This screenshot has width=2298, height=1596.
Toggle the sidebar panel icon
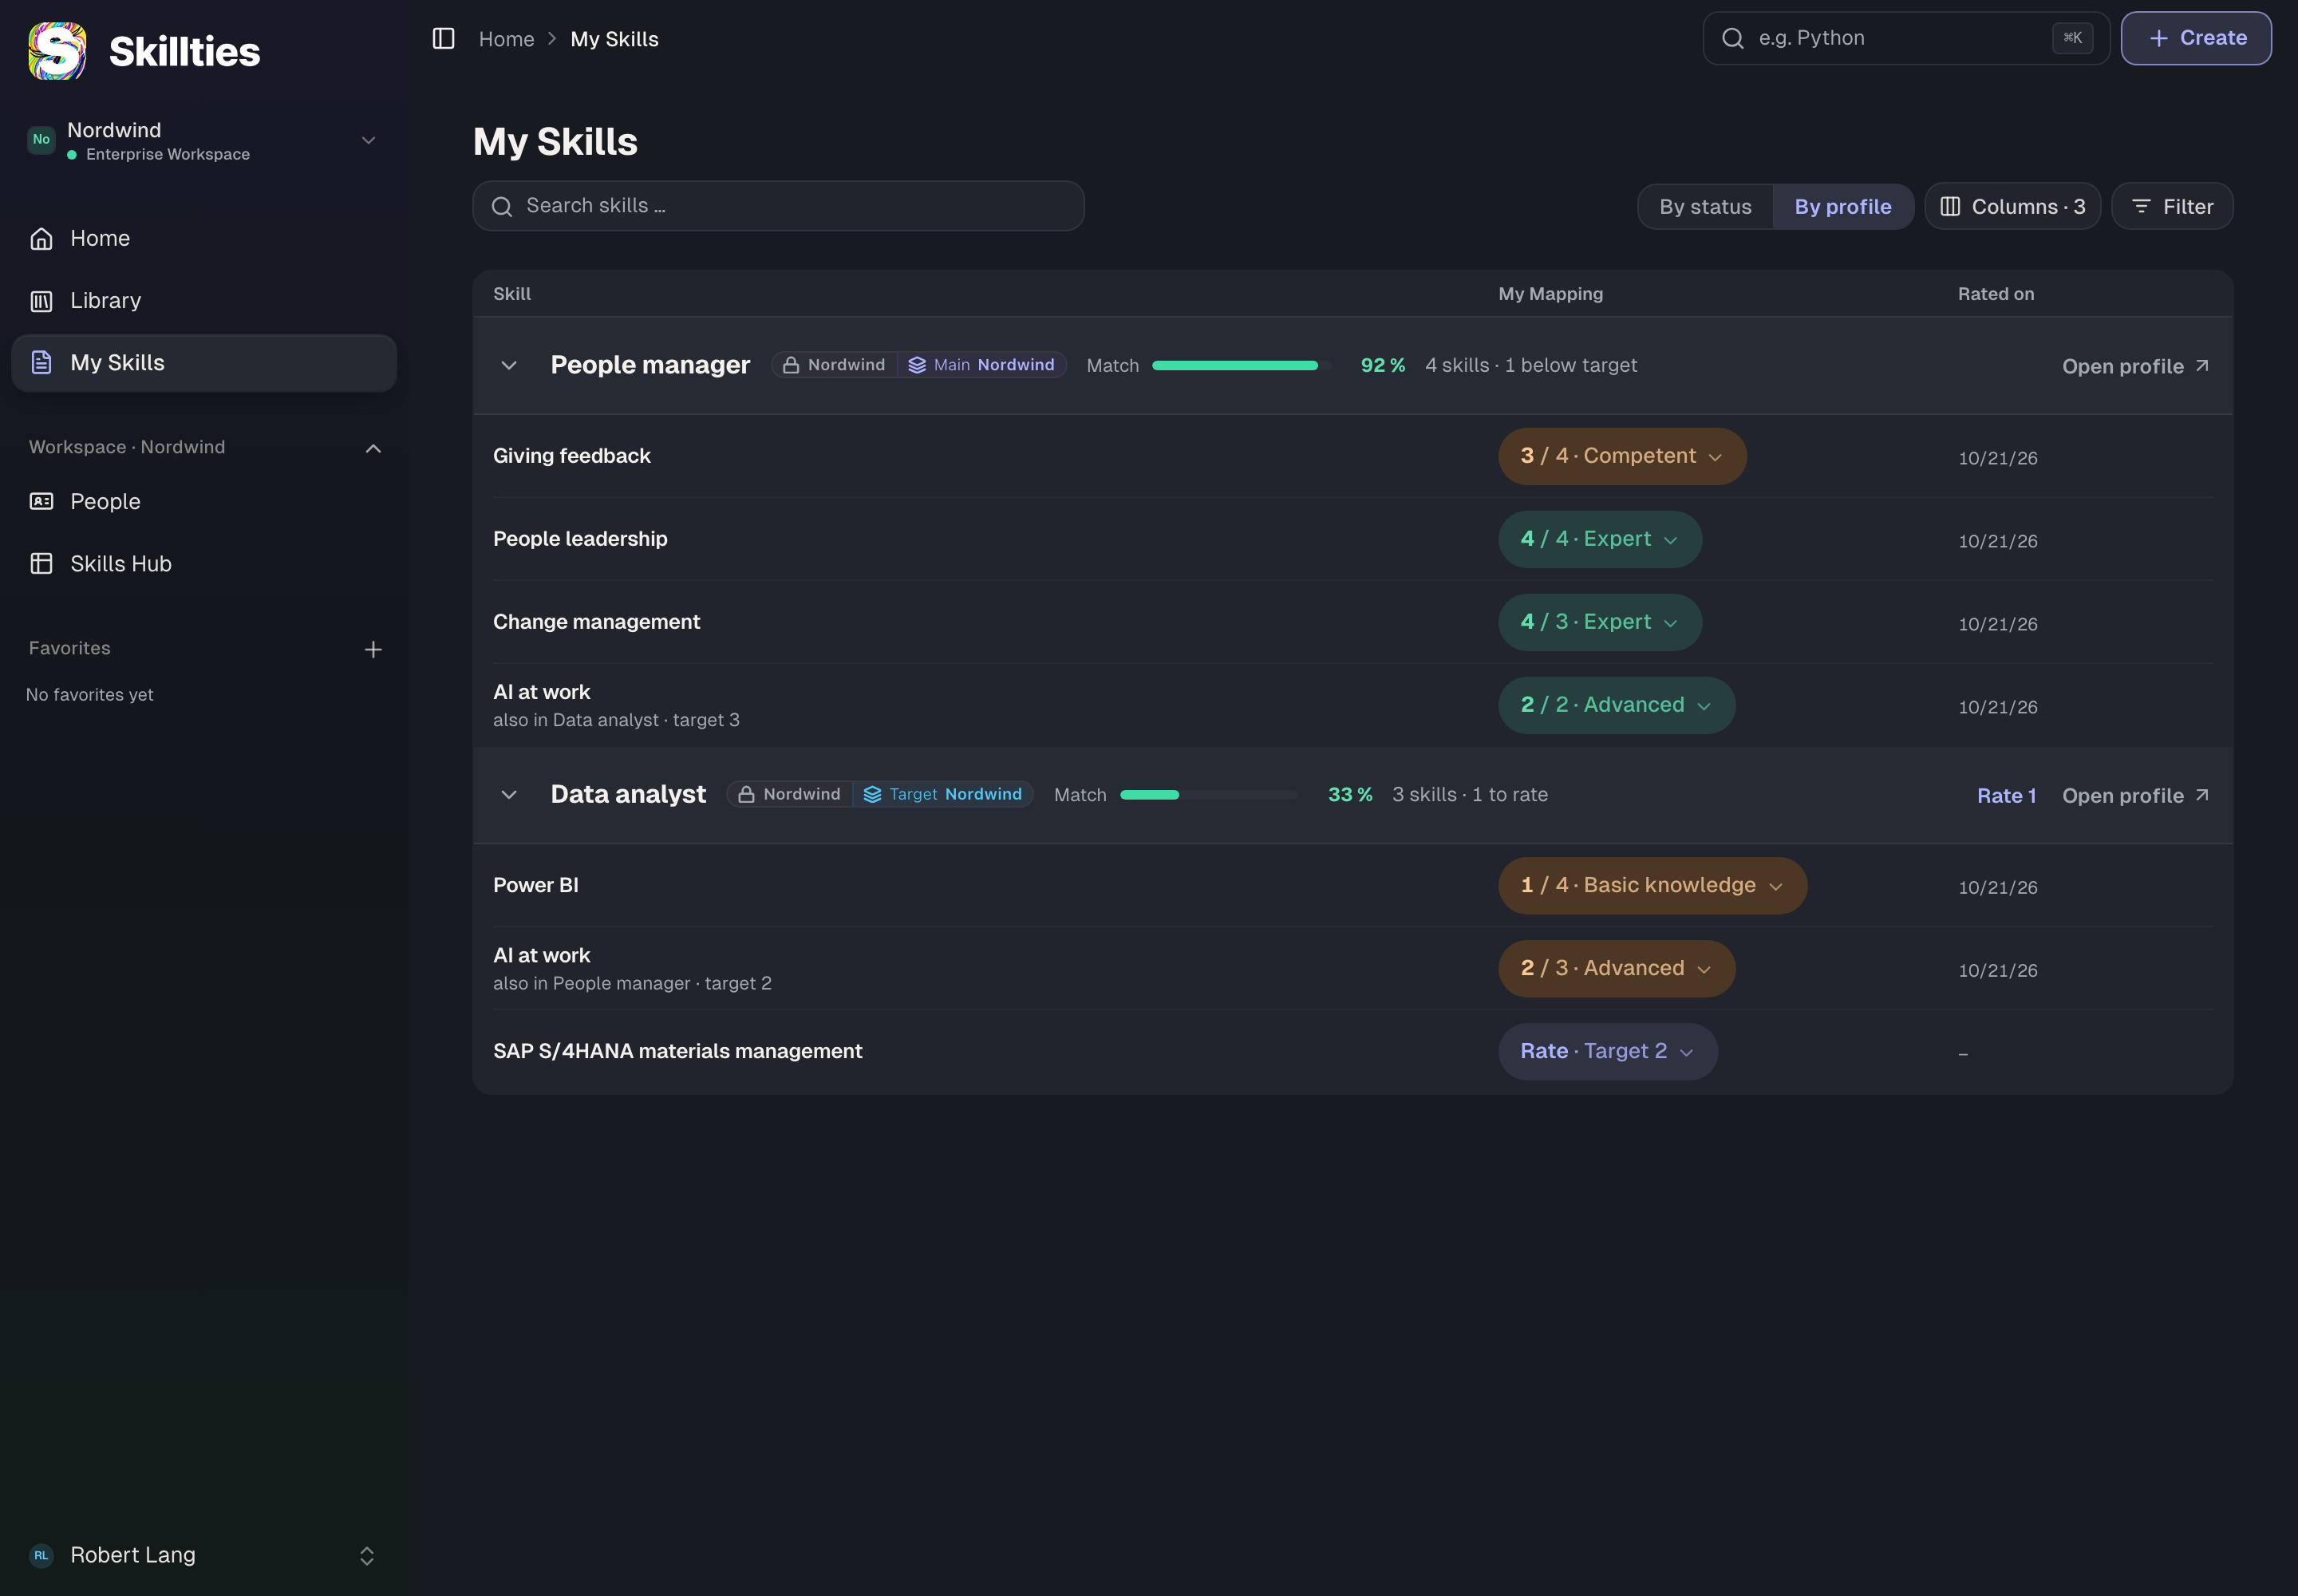pyautogui.click(x=443, y=38)
